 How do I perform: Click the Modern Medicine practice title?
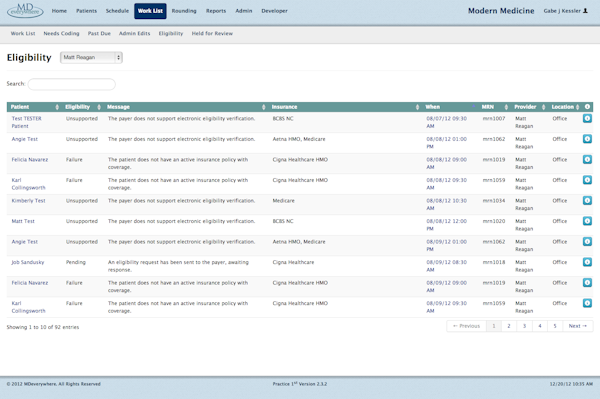pyautogui.click(x=501, y=11)
